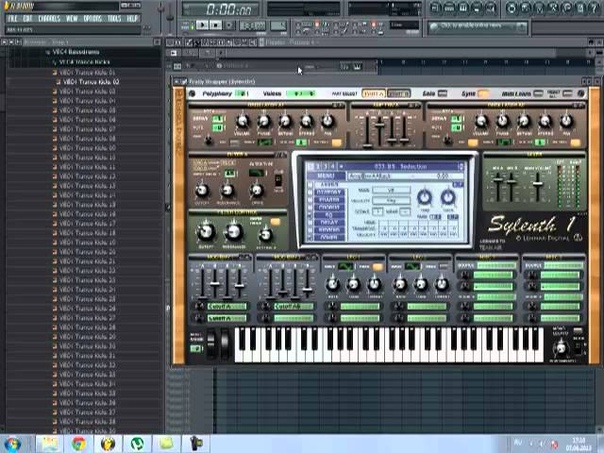Open the Piano Roll shortcut icon
This screenshot has height=453, width=604.
coord(463,8)
